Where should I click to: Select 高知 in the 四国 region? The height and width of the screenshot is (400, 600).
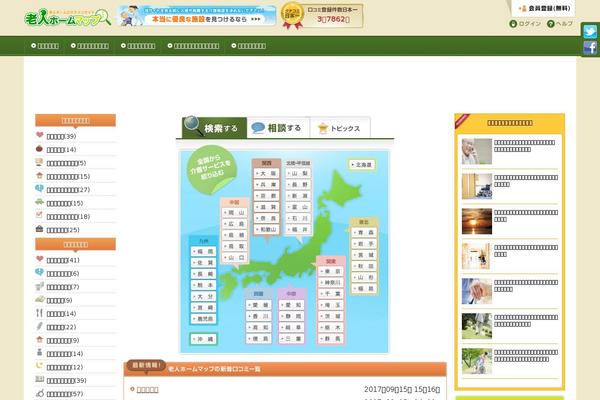click(x=259, y=327)
